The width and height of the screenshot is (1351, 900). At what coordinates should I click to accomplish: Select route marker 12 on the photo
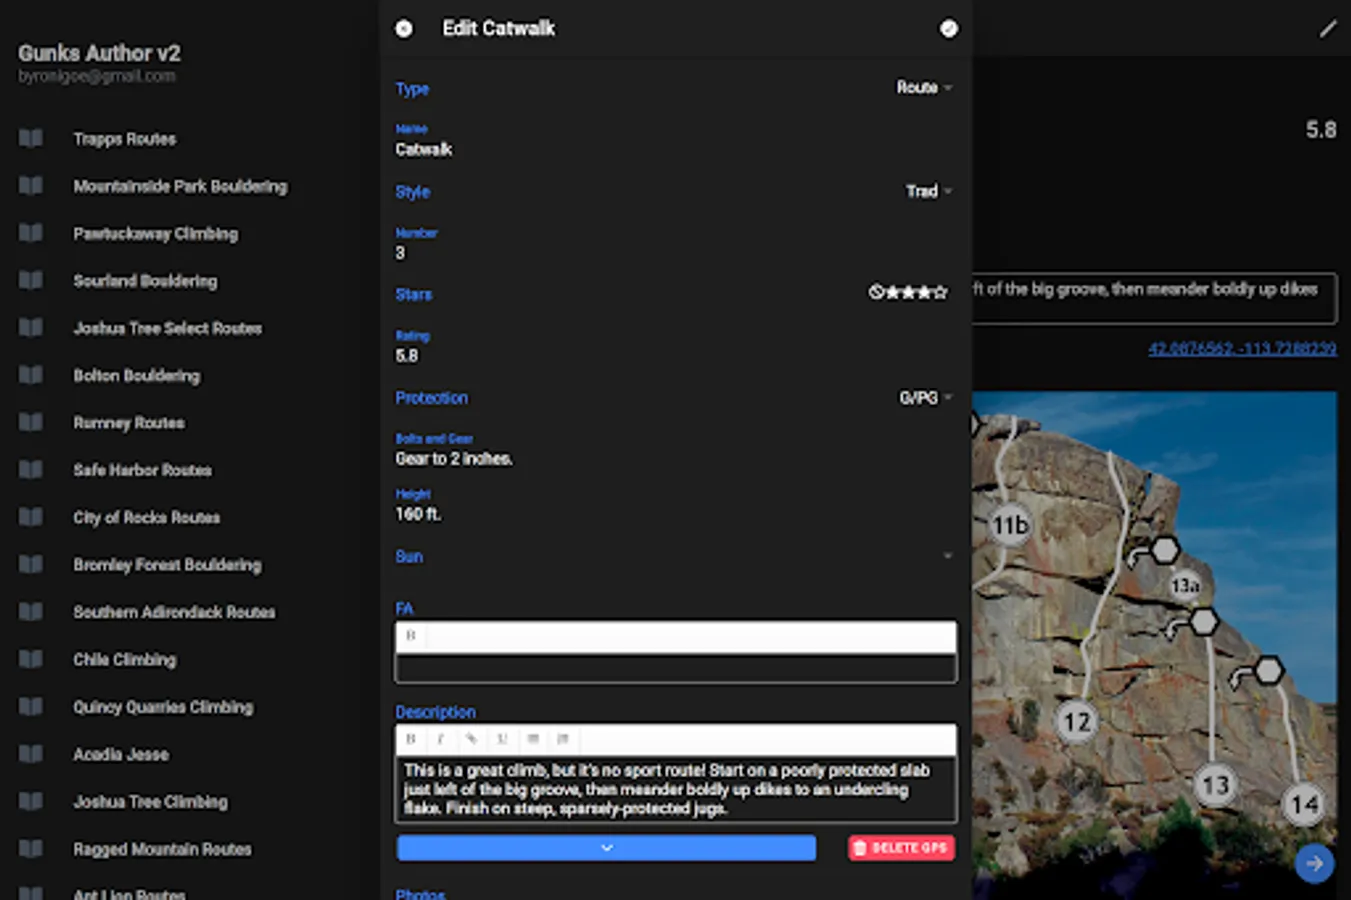click(x=1076, y=721)
